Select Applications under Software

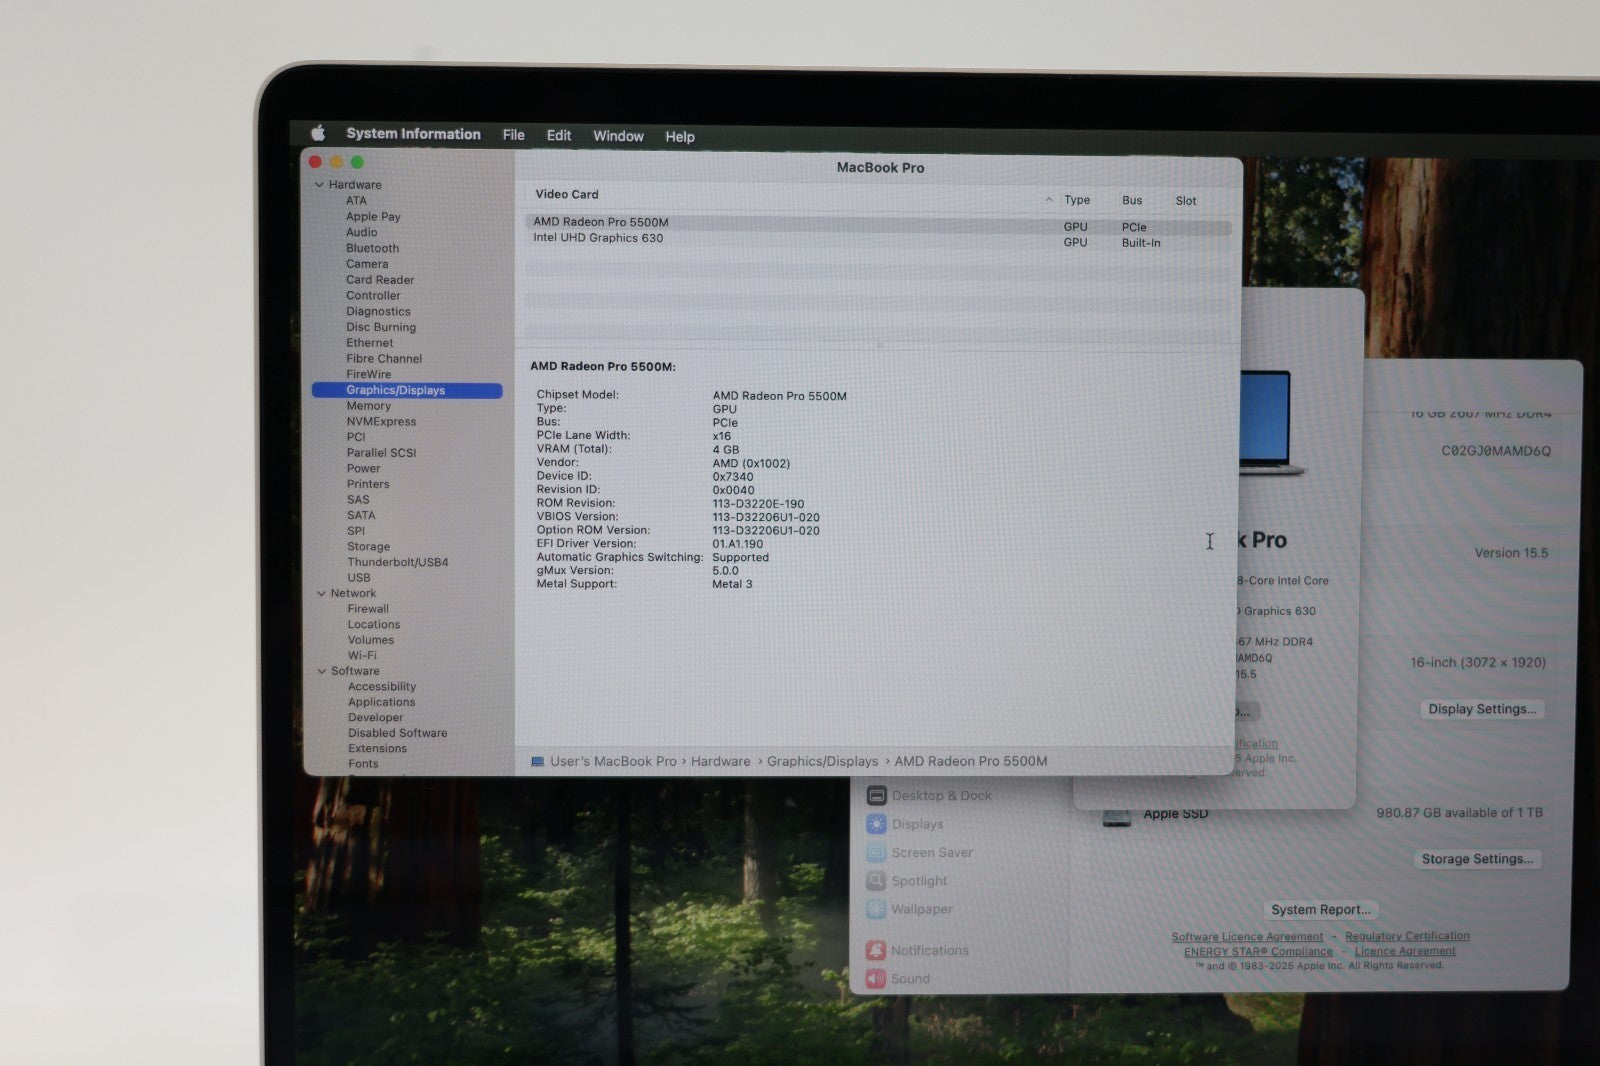381,702
